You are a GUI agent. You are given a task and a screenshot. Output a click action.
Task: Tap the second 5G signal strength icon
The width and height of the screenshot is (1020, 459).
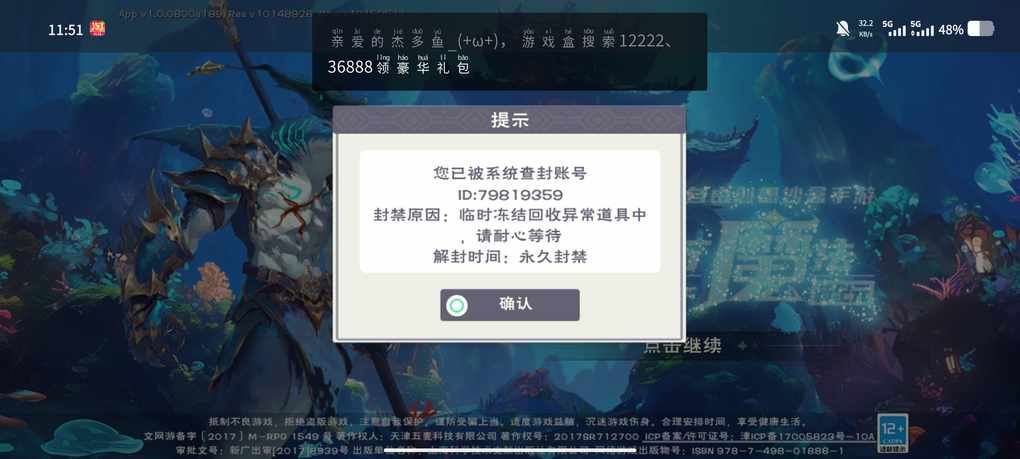(x=922, y=28)
